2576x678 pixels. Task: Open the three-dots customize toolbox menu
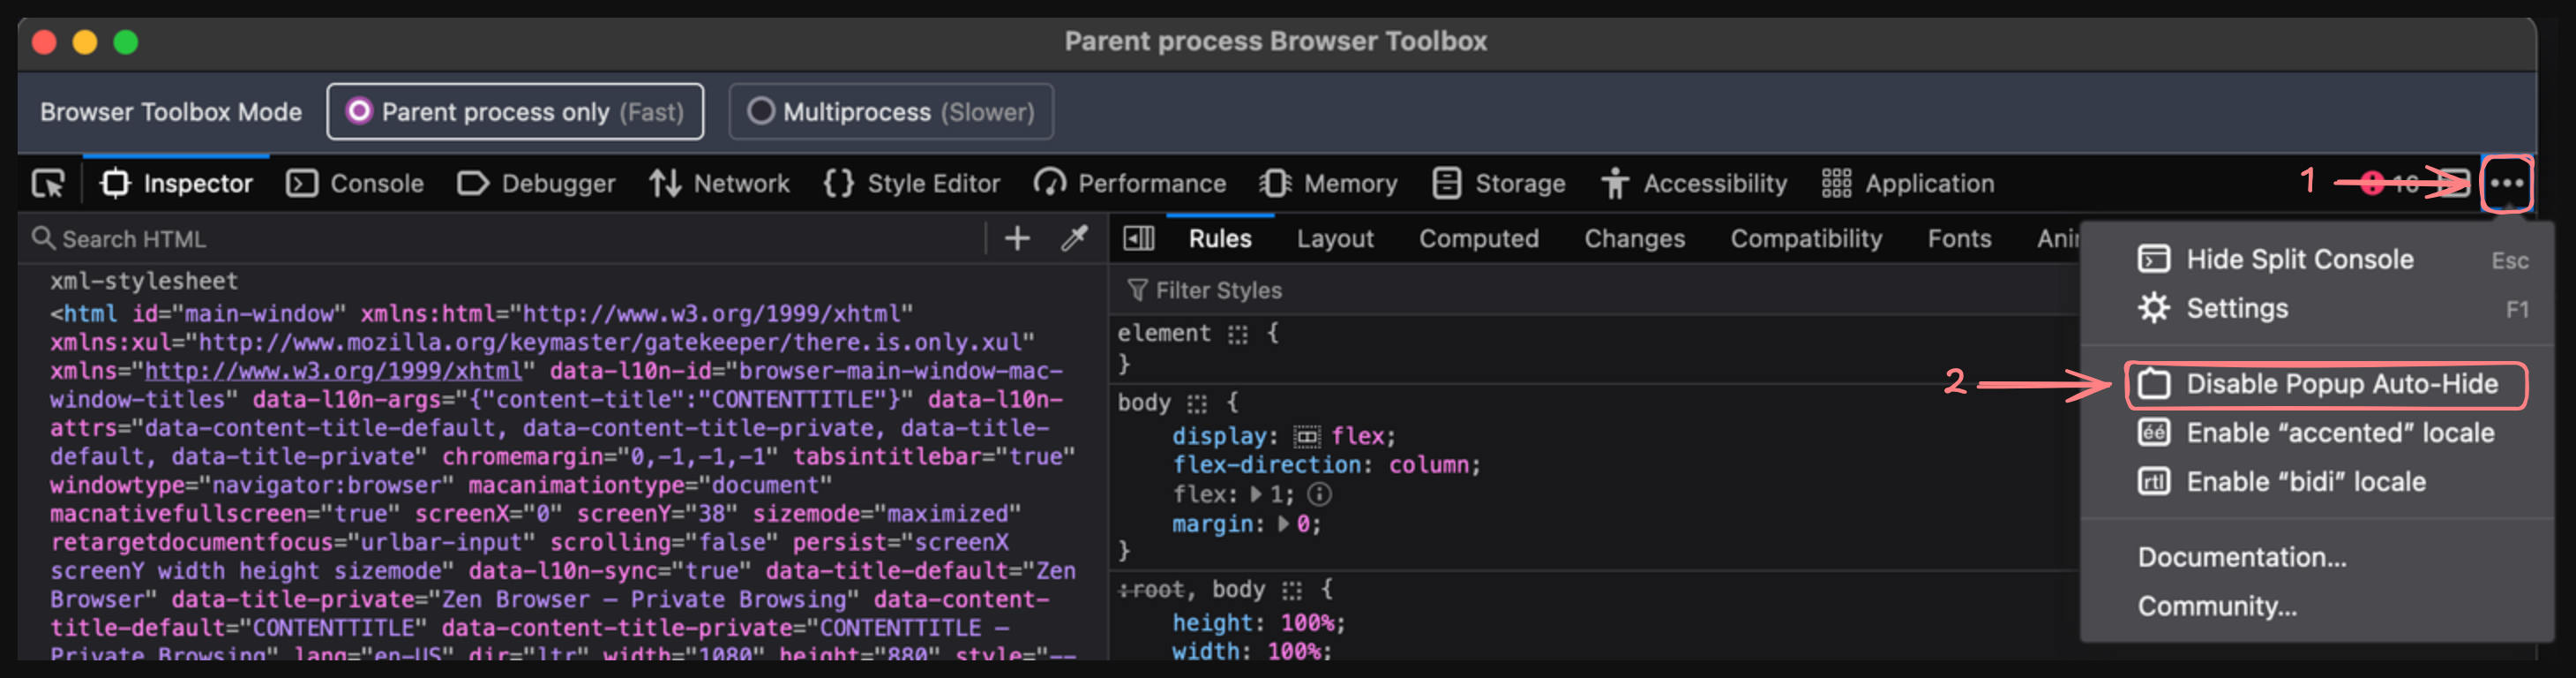point(2506,183)
